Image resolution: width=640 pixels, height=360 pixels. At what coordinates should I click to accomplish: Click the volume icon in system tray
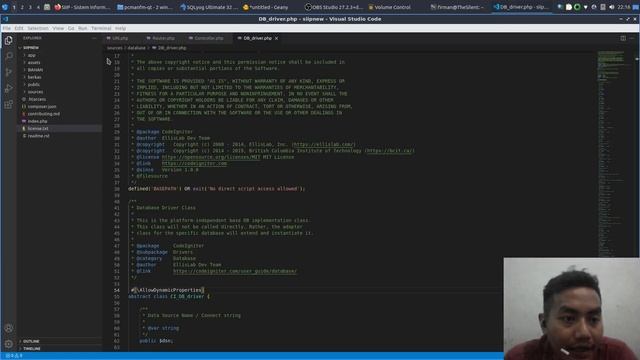(611, 7)
